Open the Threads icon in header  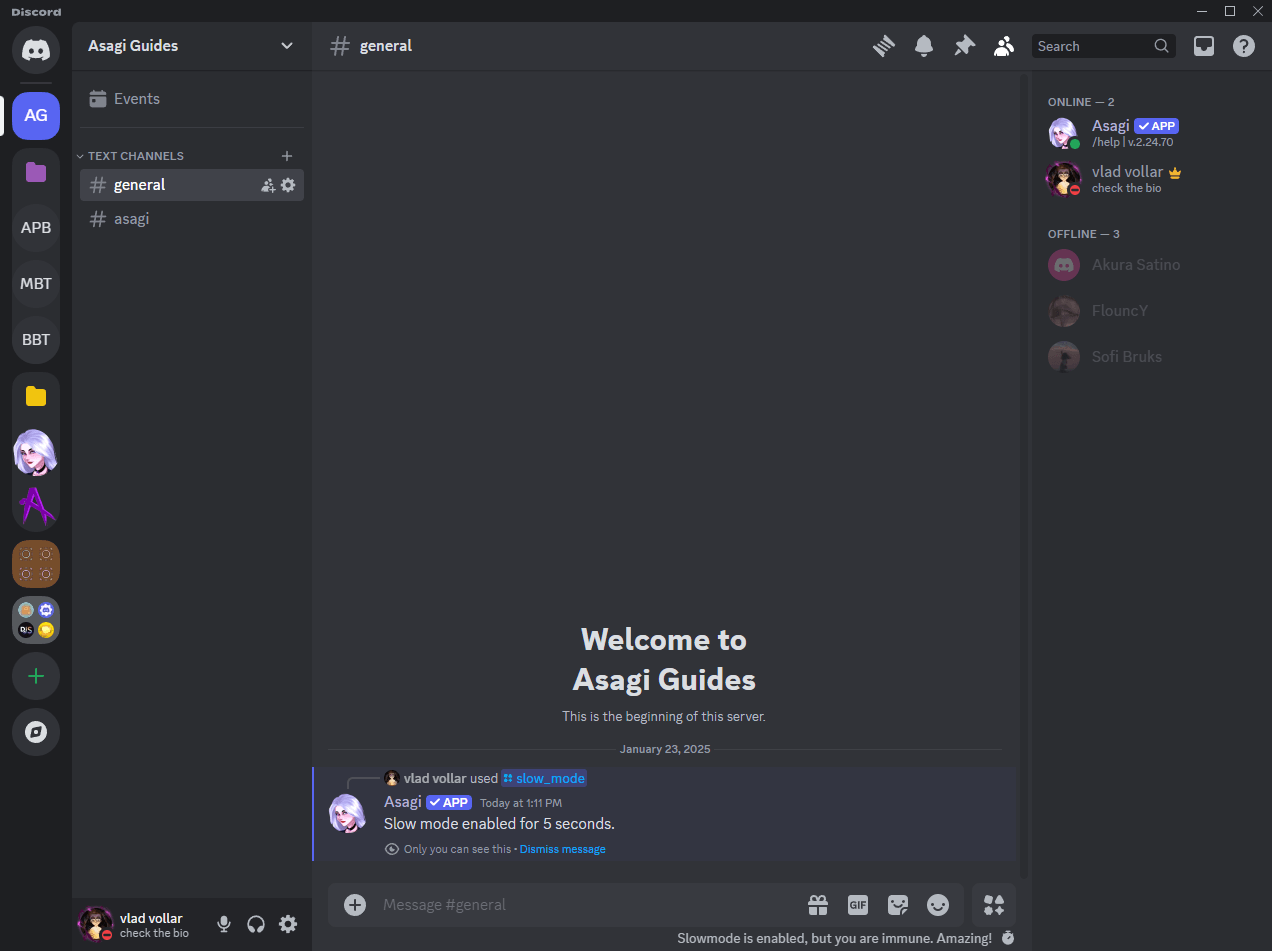(x=883, y=46)
